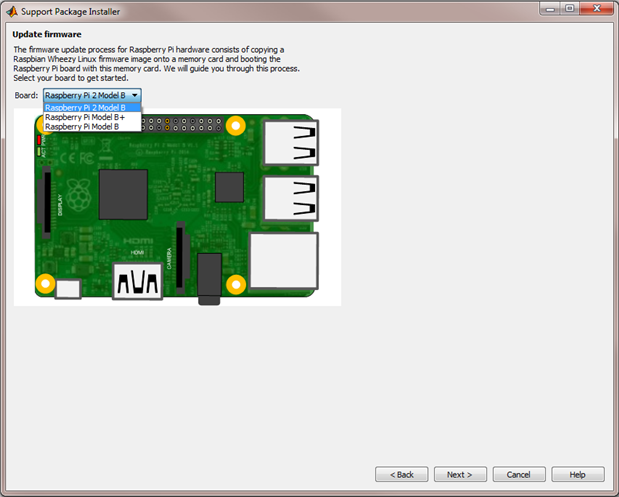Click the black audio jack on the board

pyautogui.click(x=209, y=278)
